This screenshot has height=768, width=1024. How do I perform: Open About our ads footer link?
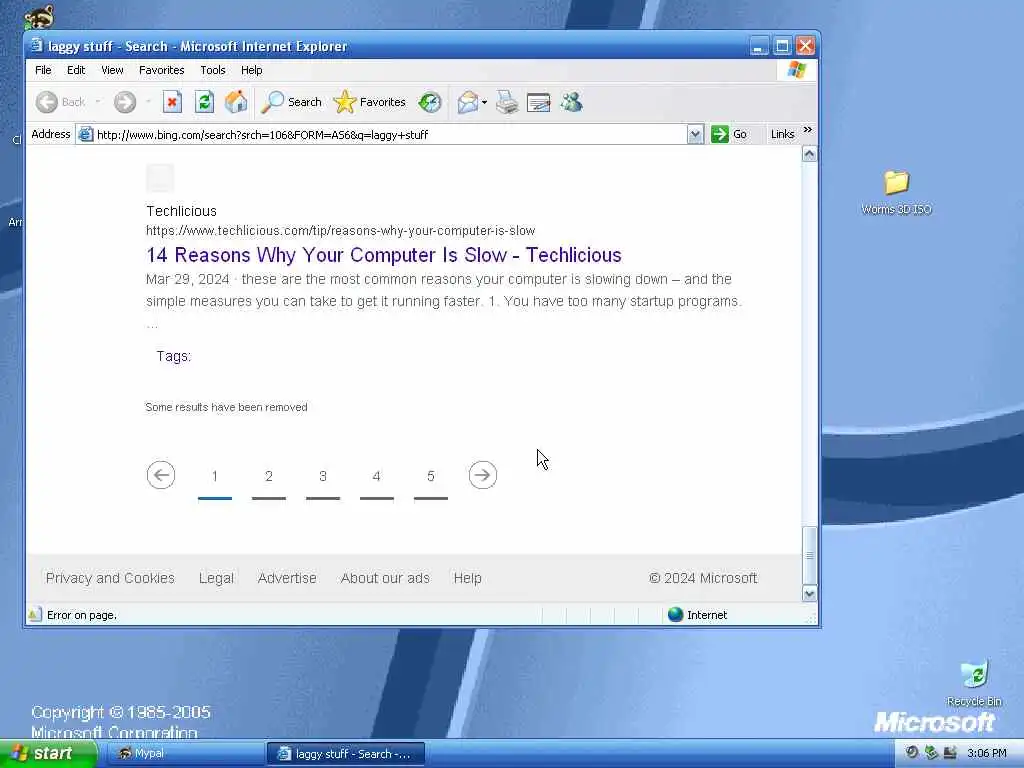tap(385, 578)
